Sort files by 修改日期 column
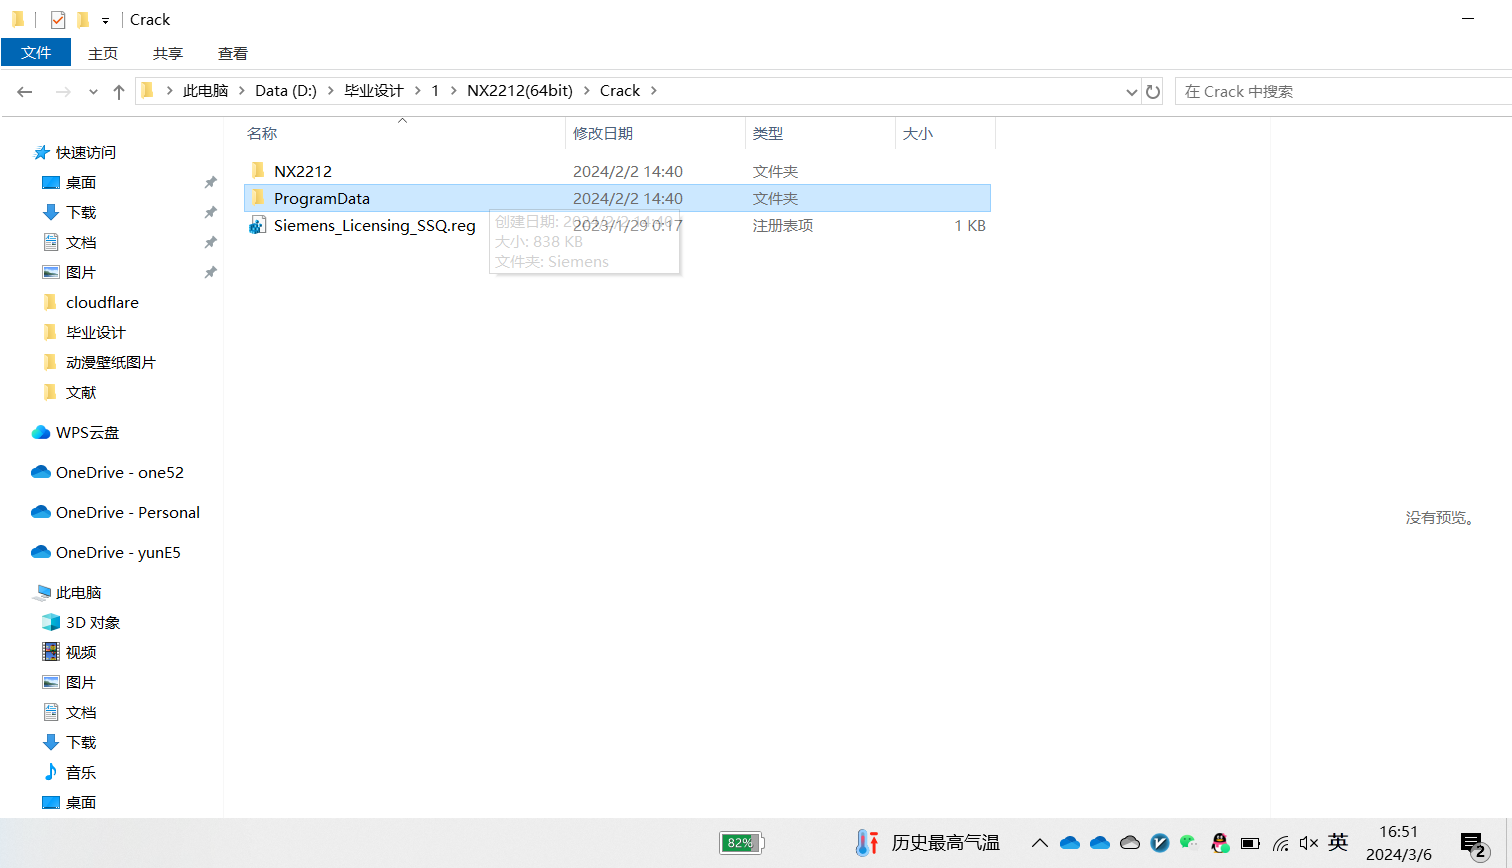 [603, 134]
